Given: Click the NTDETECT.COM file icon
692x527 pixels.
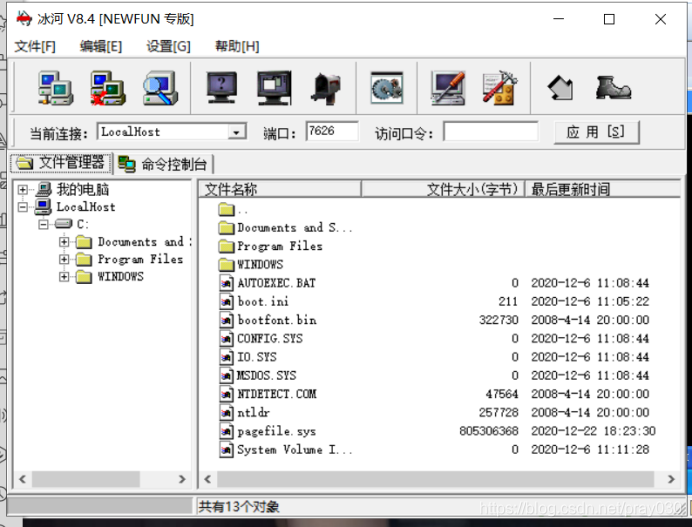Looking at the screenshot, I should [x=226, y=394].
